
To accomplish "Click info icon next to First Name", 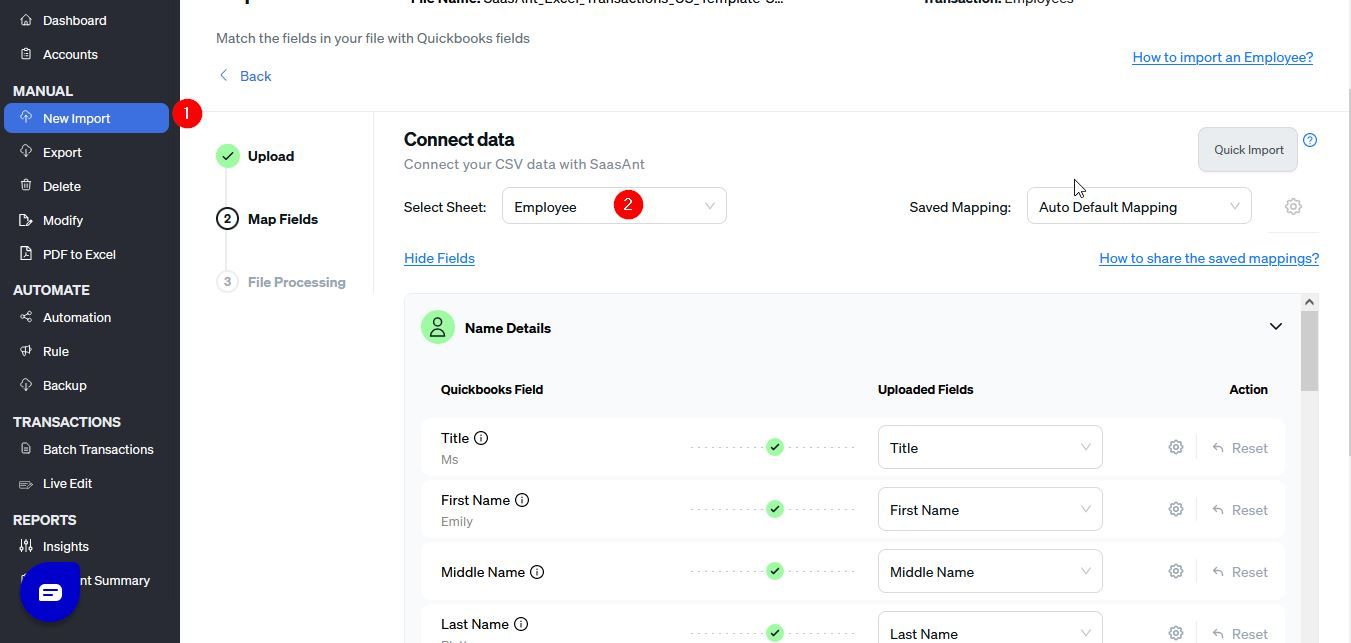I will pos(522,500).
